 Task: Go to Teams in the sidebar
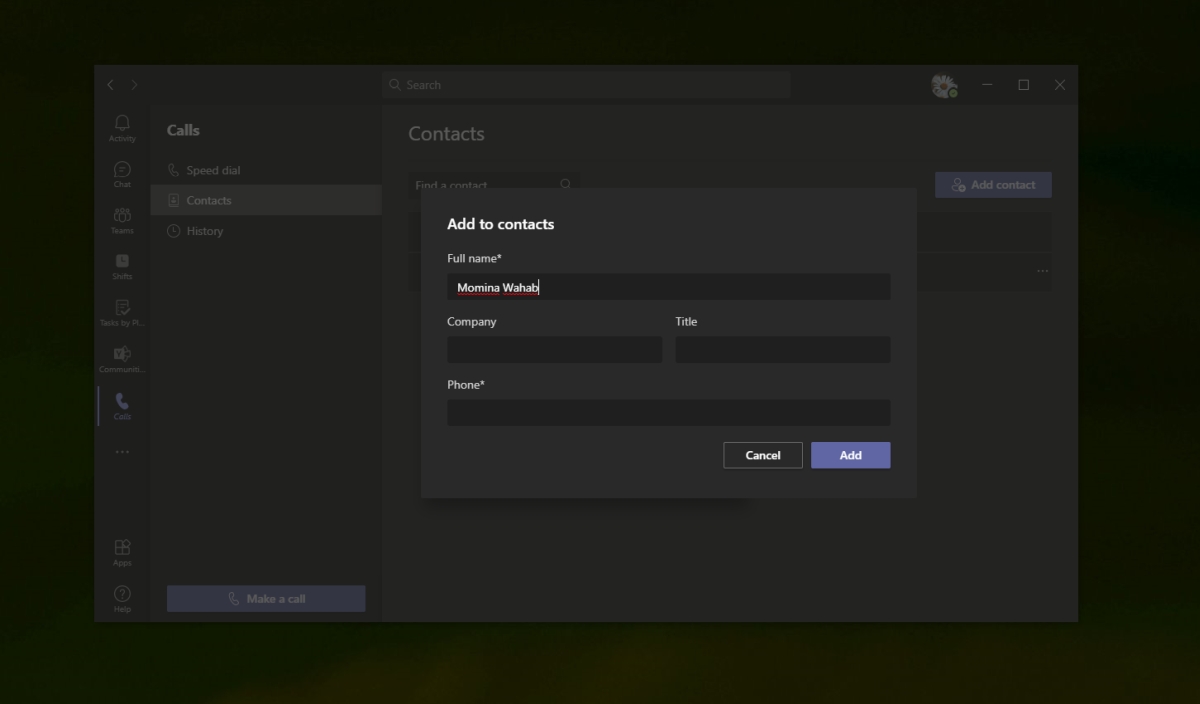coord(122,220)
